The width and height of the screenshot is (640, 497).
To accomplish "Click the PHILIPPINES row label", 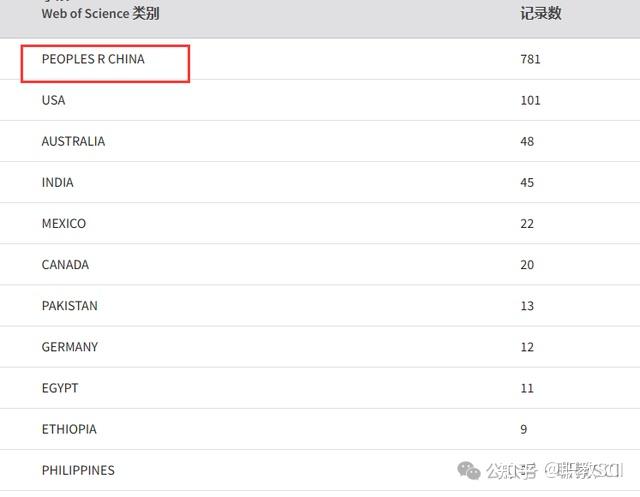I will click(78, 470).
